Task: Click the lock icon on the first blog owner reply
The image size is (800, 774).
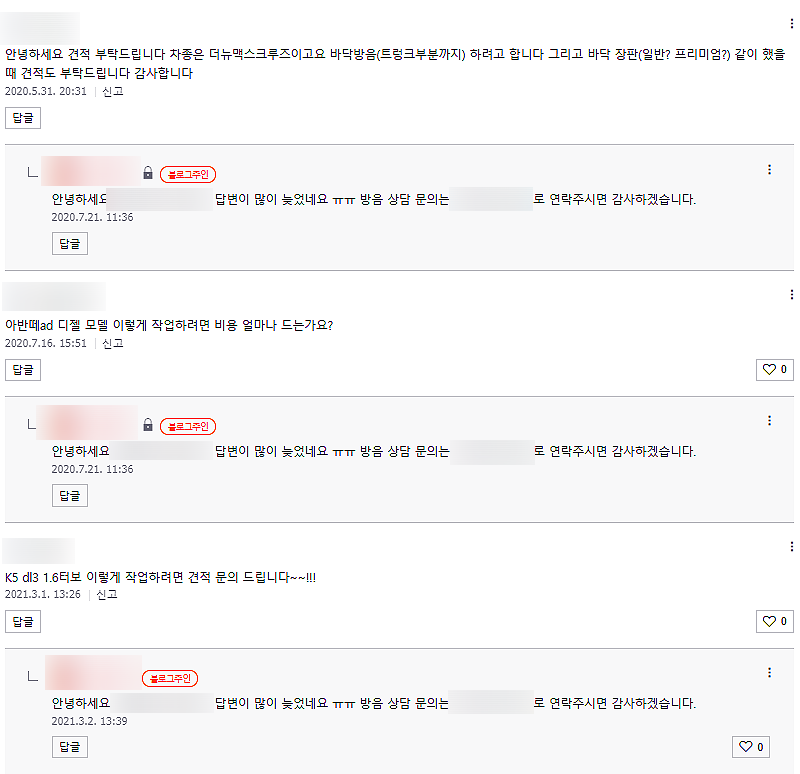Action: pos(148,173)
